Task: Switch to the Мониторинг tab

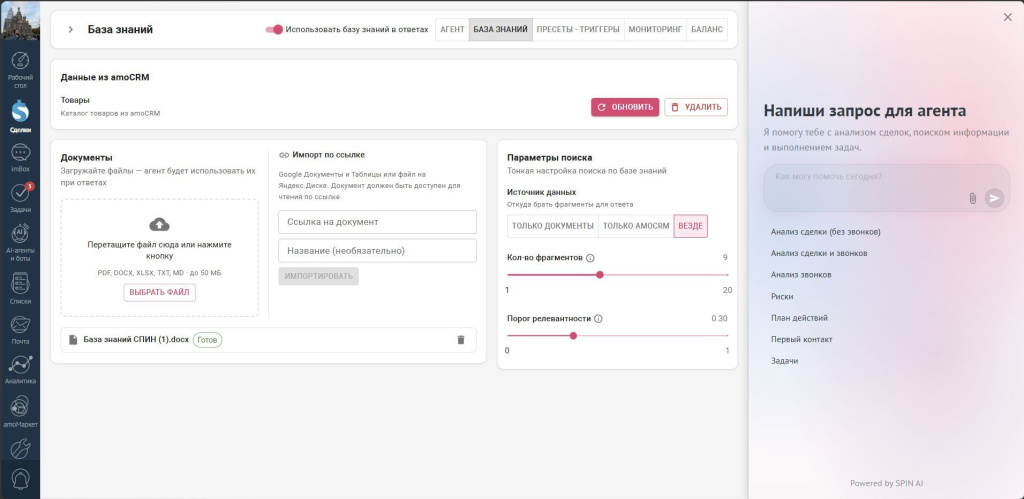Action: click(x=655, y=29)
